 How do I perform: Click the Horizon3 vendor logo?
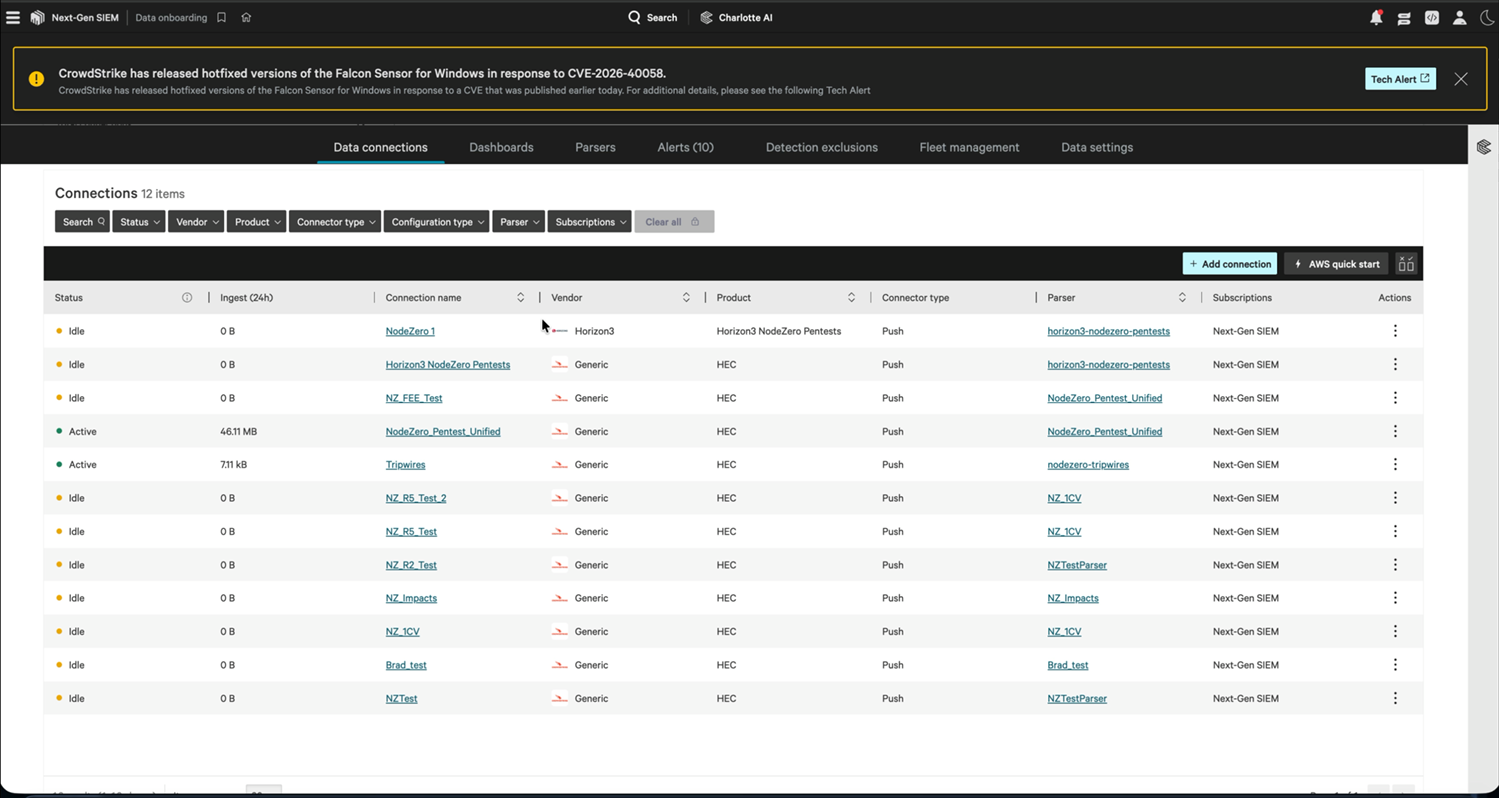[560, 331]
